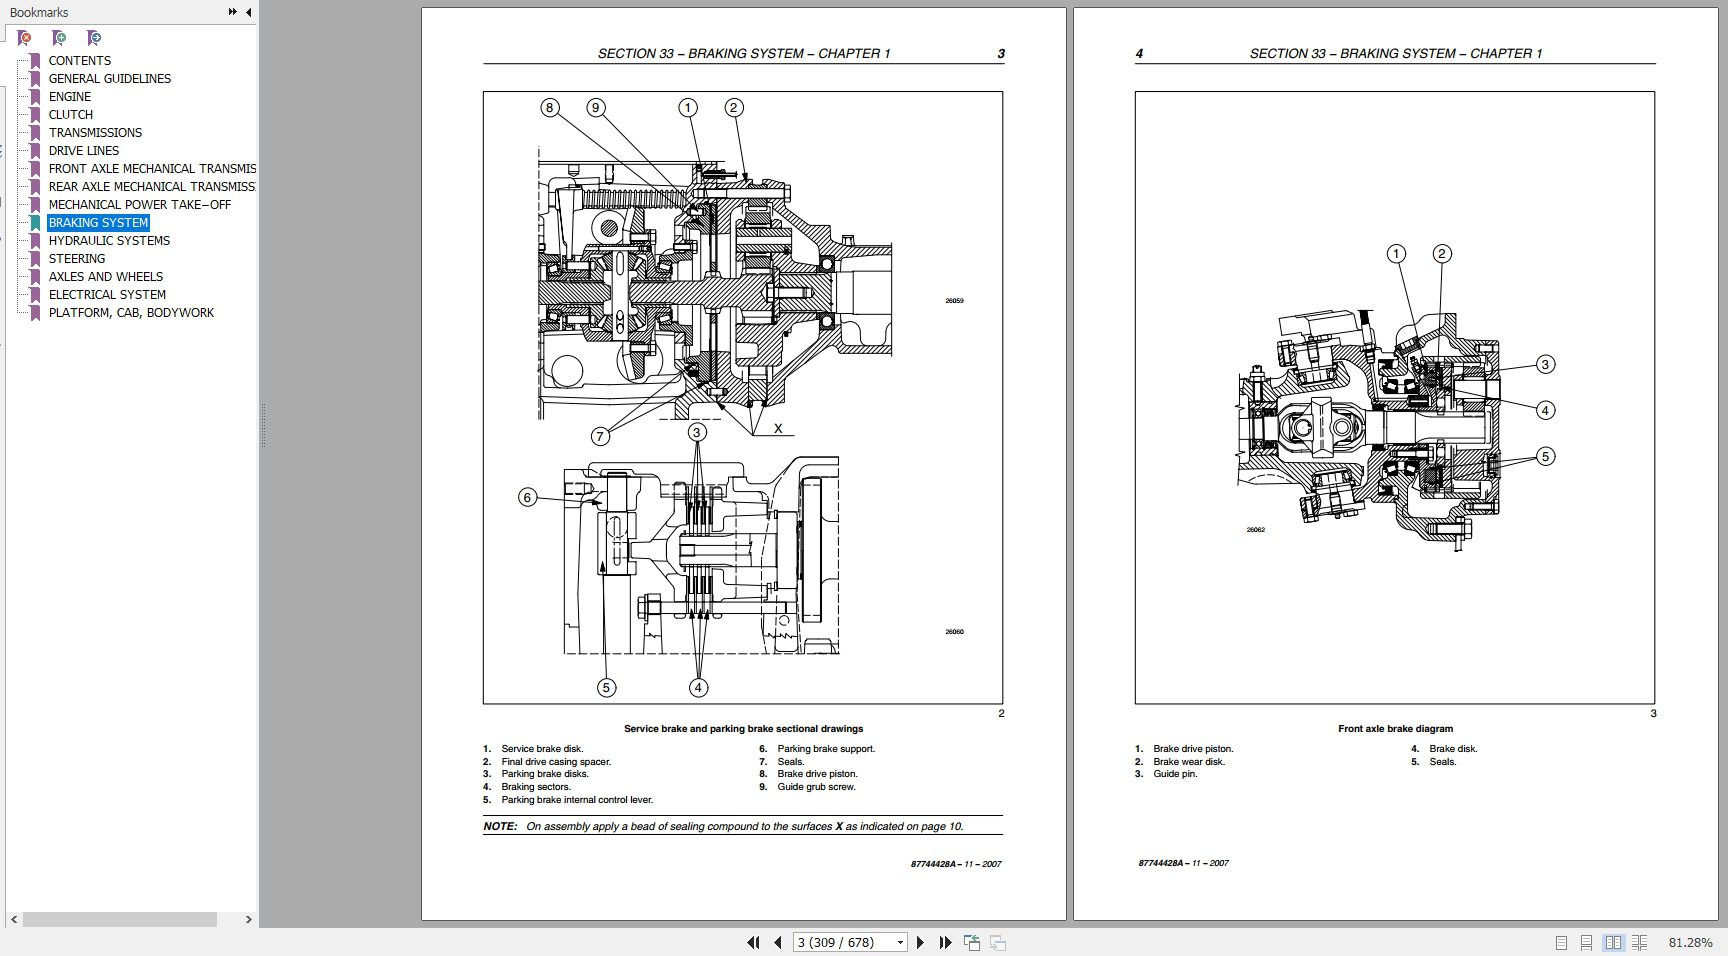Delete the selected bookmark using red X icon
1728x956 pixels.
[x=22, y=37]
